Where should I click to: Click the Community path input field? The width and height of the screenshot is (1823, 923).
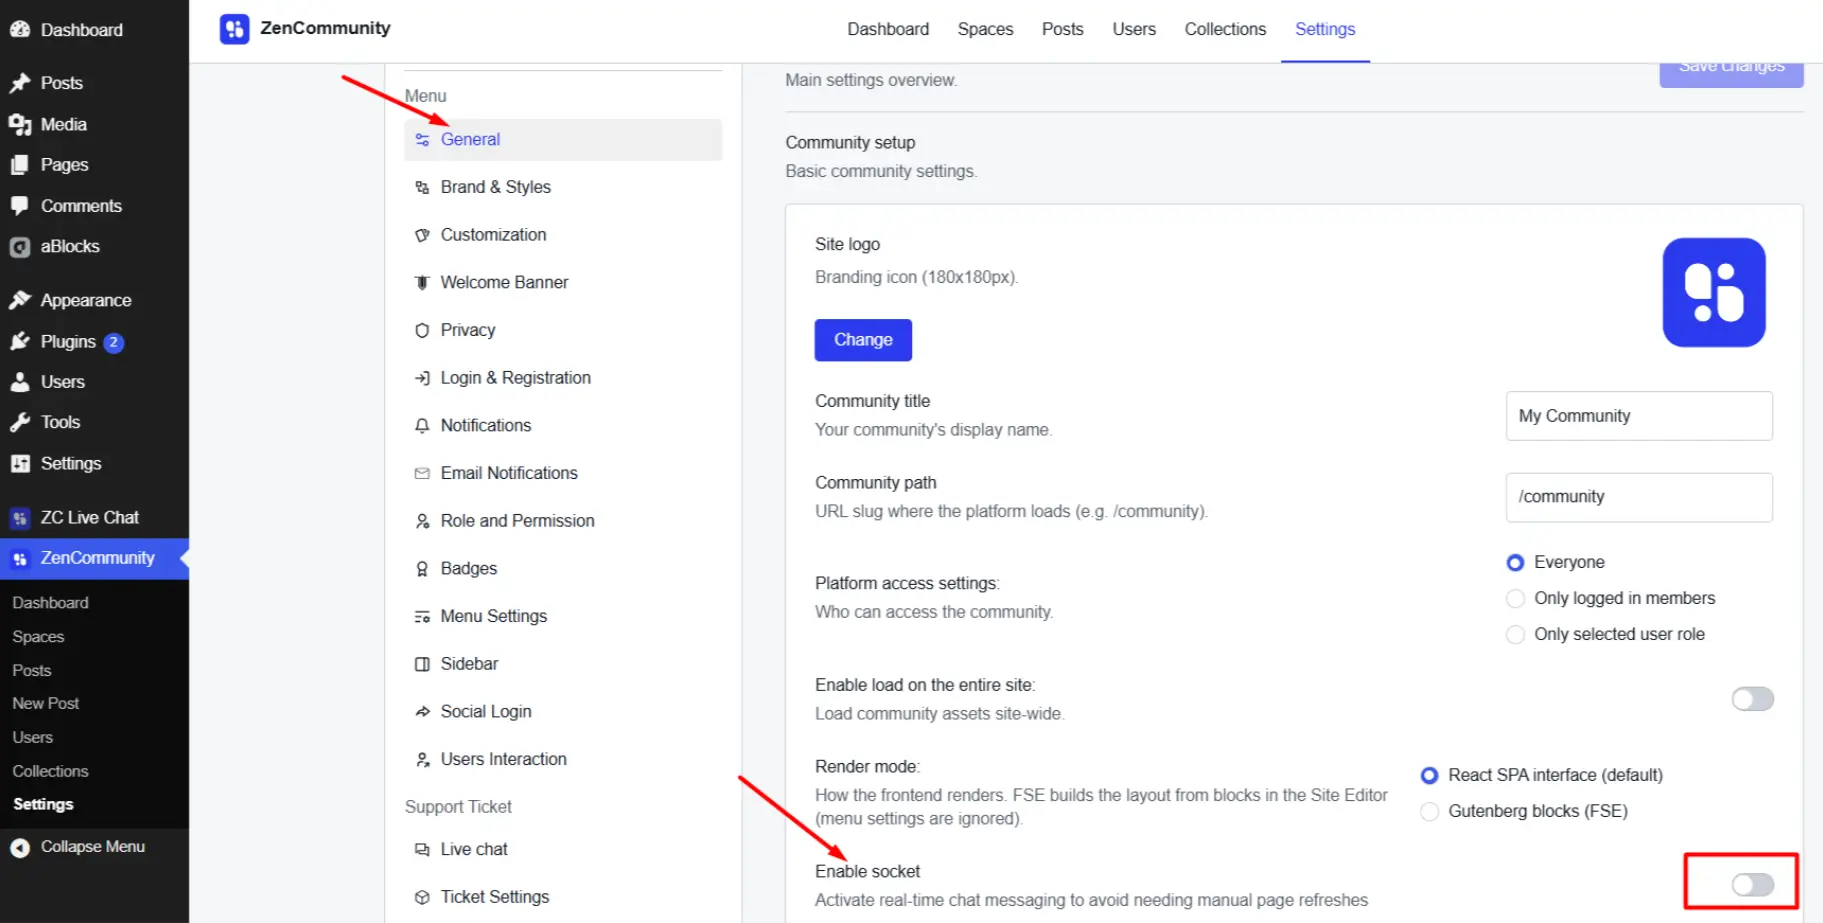click(1639, 497)
